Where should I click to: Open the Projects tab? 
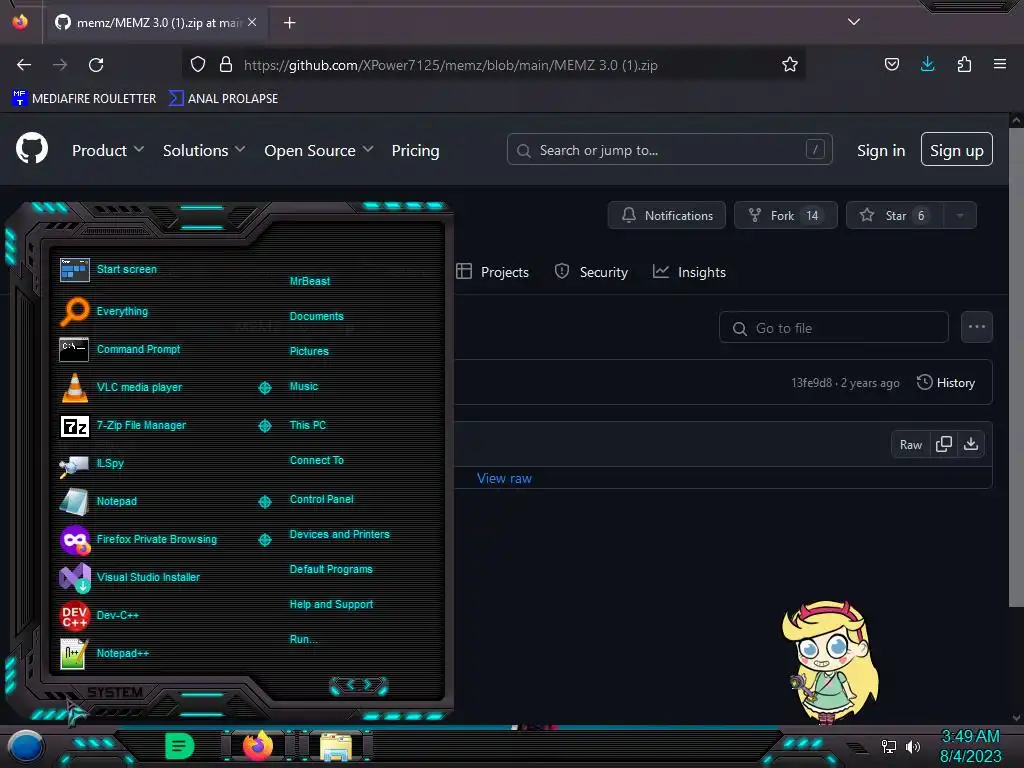[492, 272]
